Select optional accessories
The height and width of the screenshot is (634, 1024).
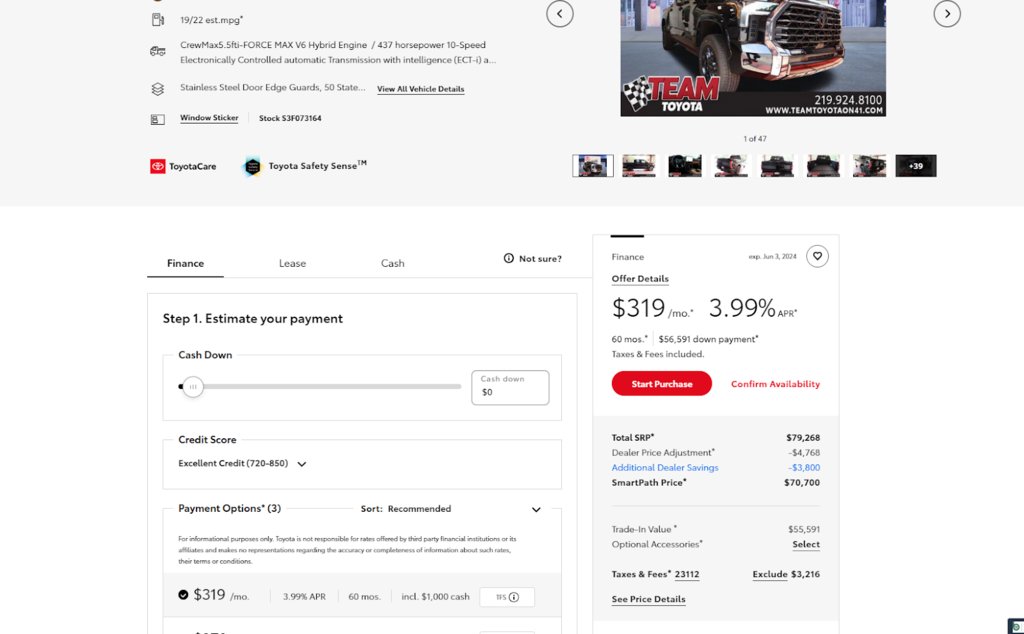click(806, 545)
